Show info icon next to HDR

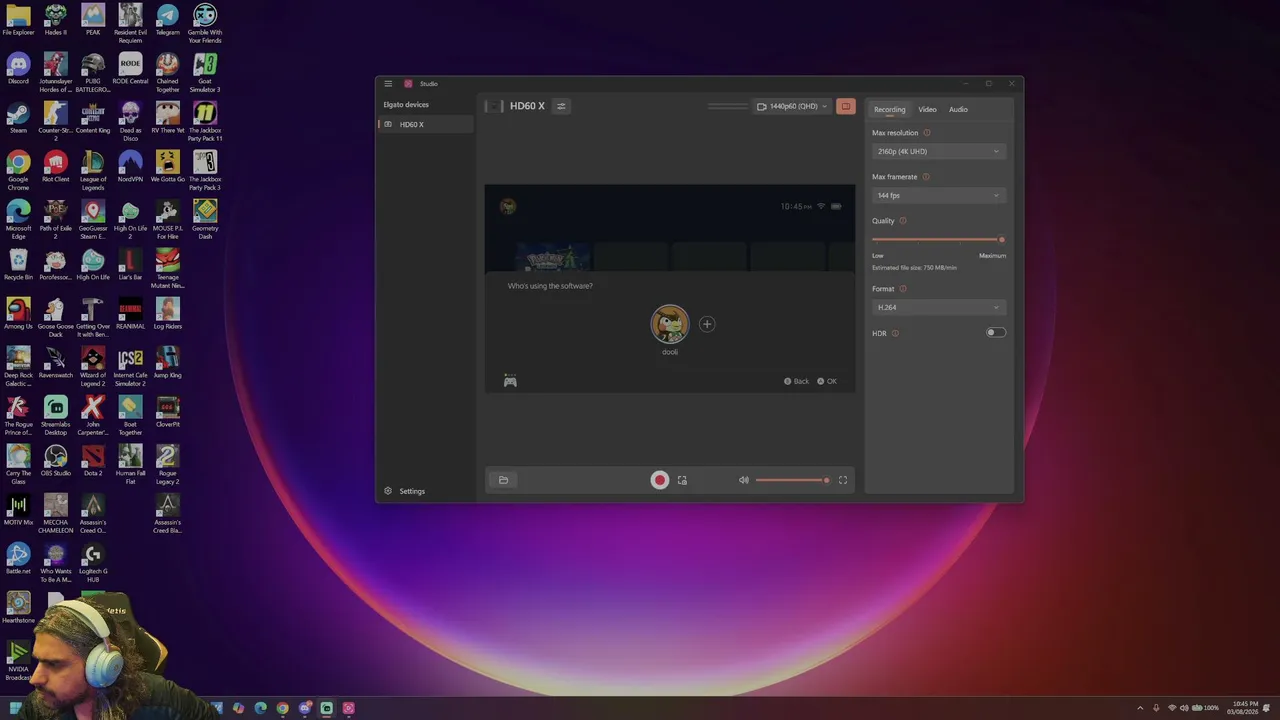pyautogui.click(x=895, y=333)
